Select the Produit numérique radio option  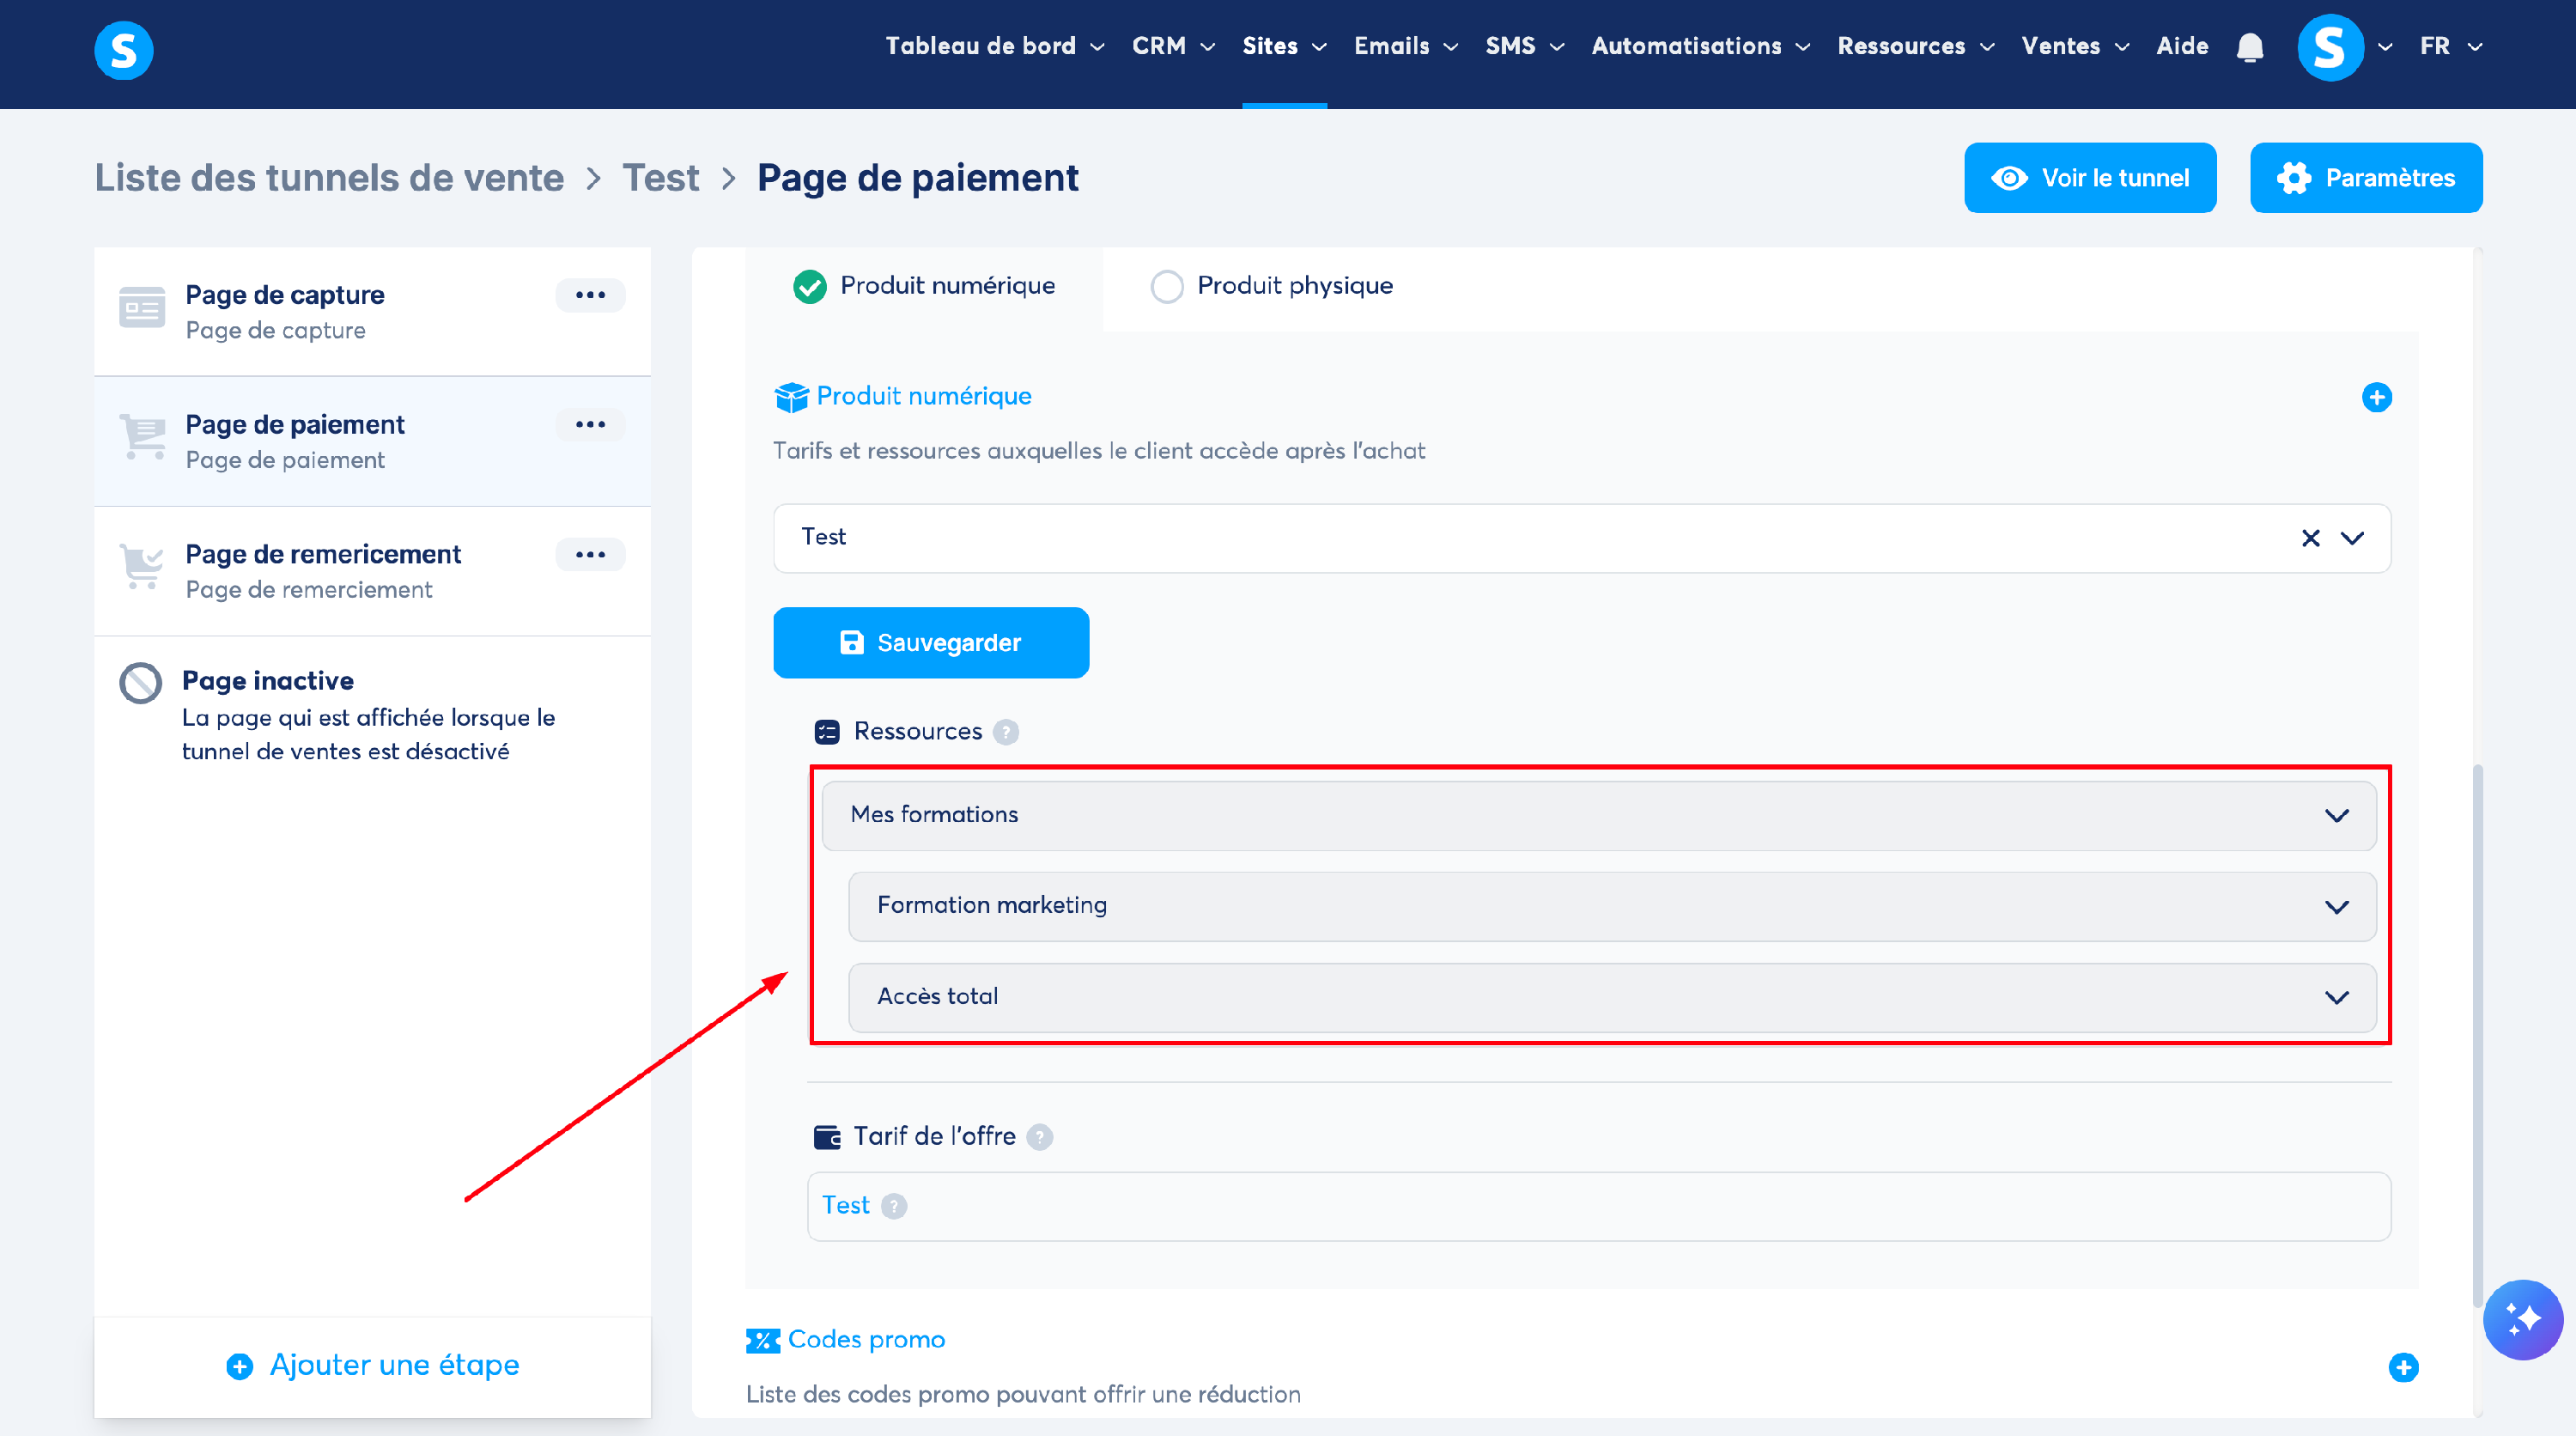[x=809, y=286]
